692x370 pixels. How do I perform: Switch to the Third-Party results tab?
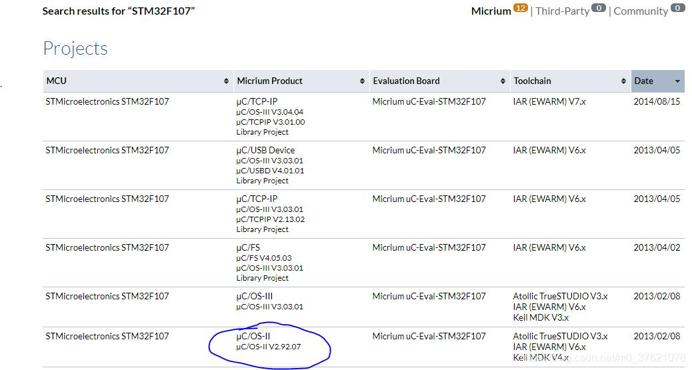(x=562, y=11)
